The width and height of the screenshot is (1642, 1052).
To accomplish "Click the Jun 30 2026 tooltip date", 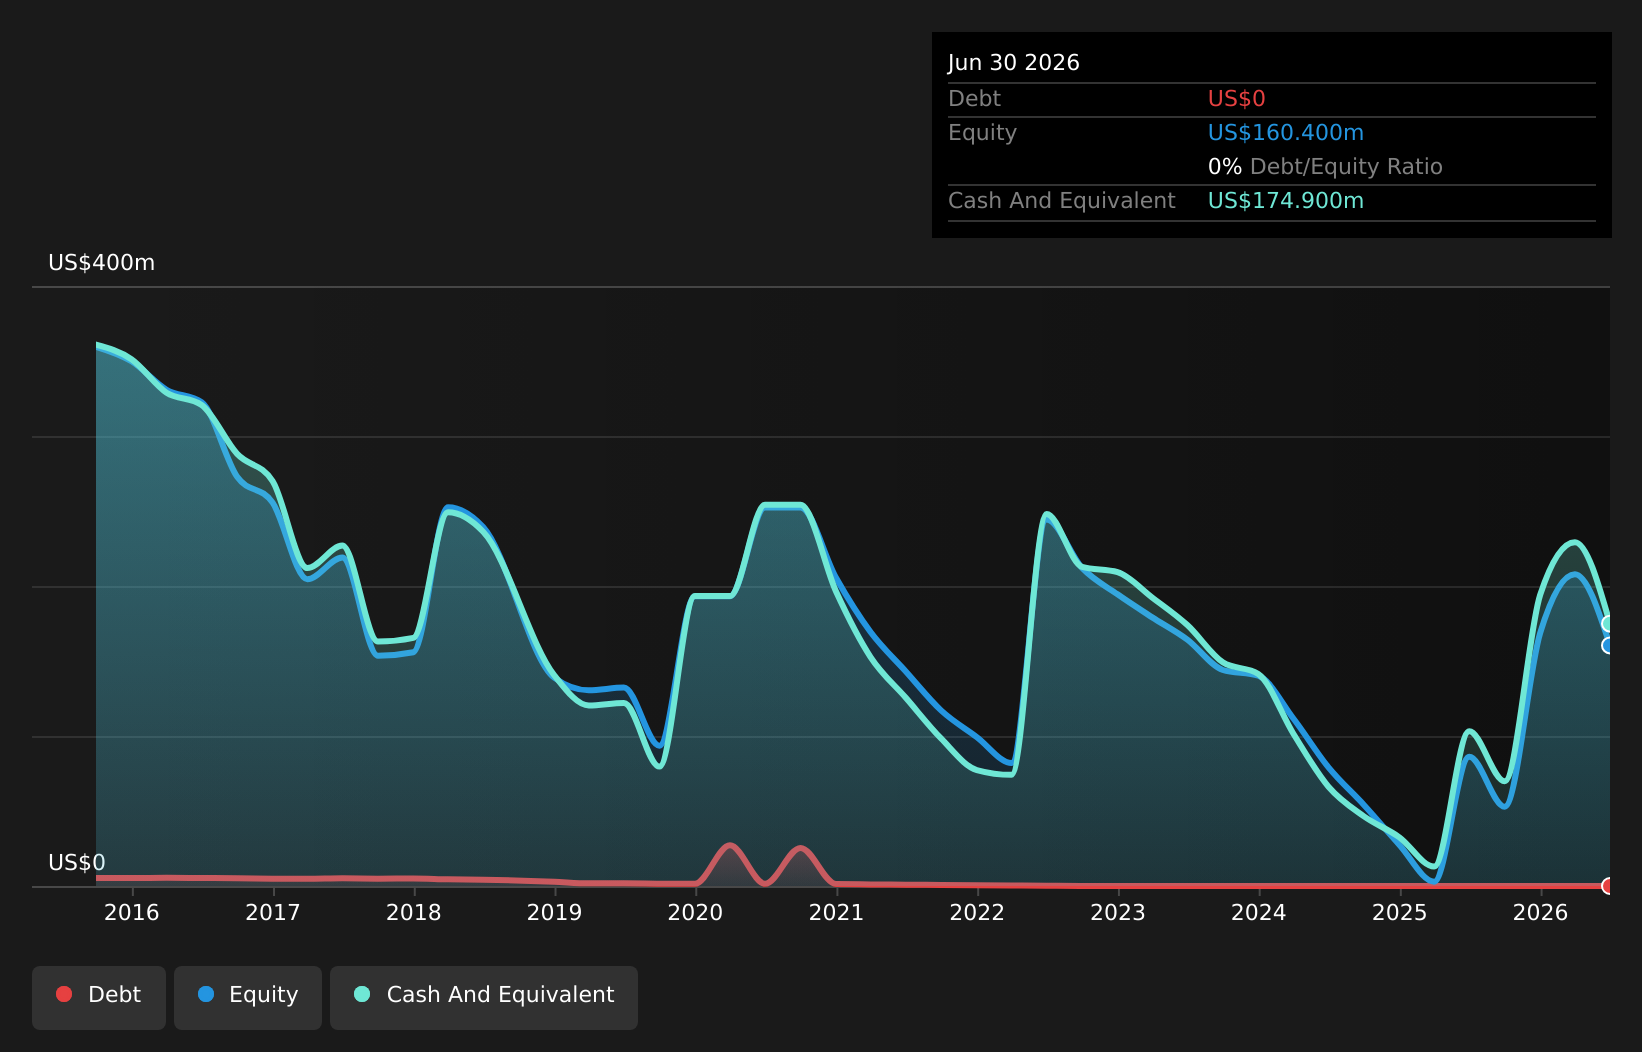I will 1014,63.
